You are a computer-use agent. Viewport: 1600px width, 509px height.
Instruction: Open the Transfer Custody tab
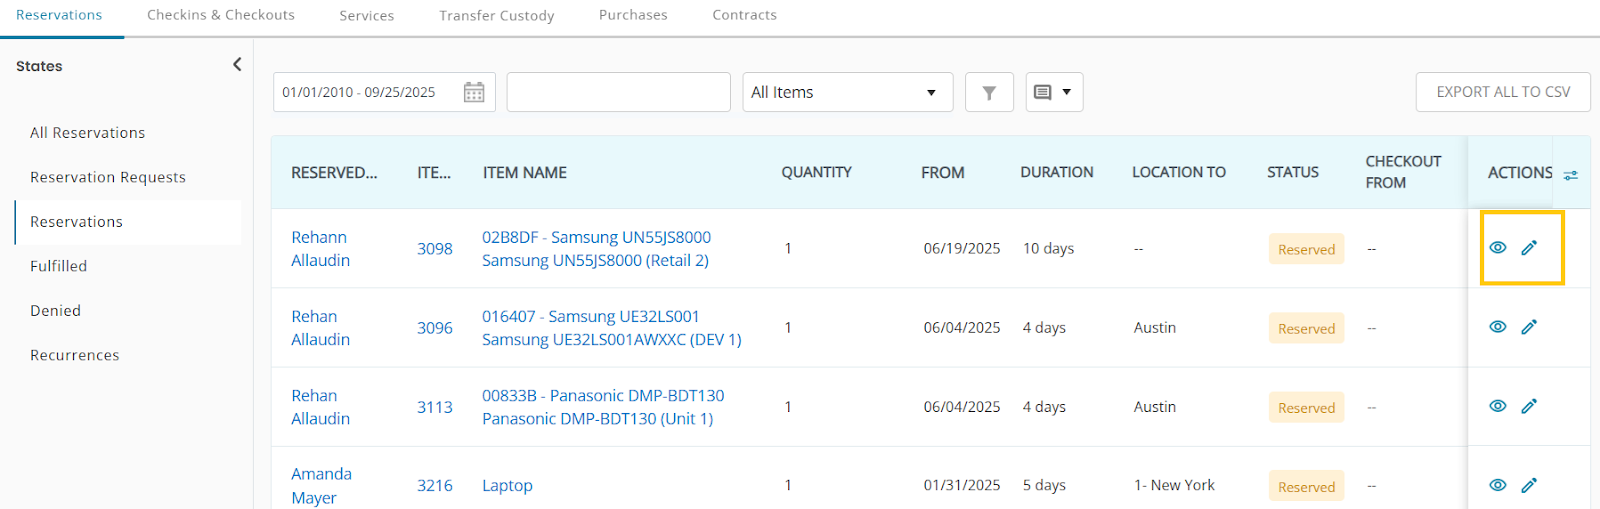(x=496, y=15)
